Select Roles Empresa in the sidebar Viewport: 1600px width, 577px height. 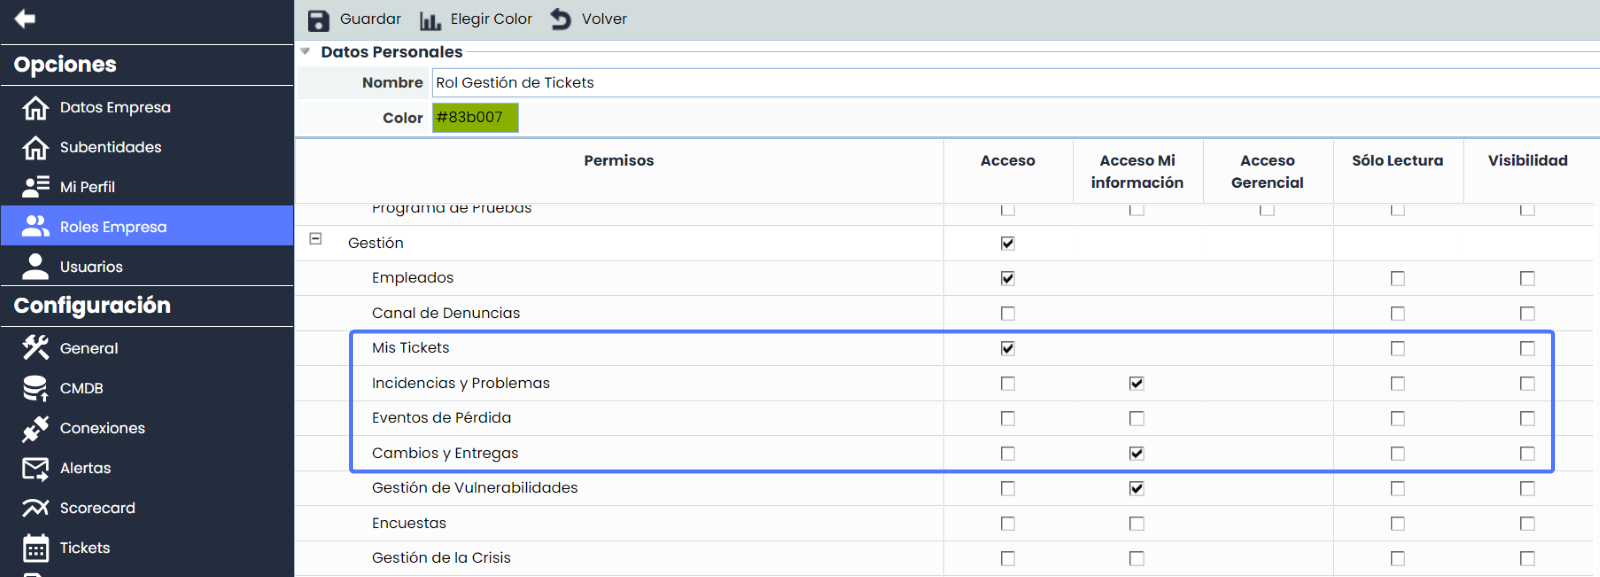click(x=113, y=227)
